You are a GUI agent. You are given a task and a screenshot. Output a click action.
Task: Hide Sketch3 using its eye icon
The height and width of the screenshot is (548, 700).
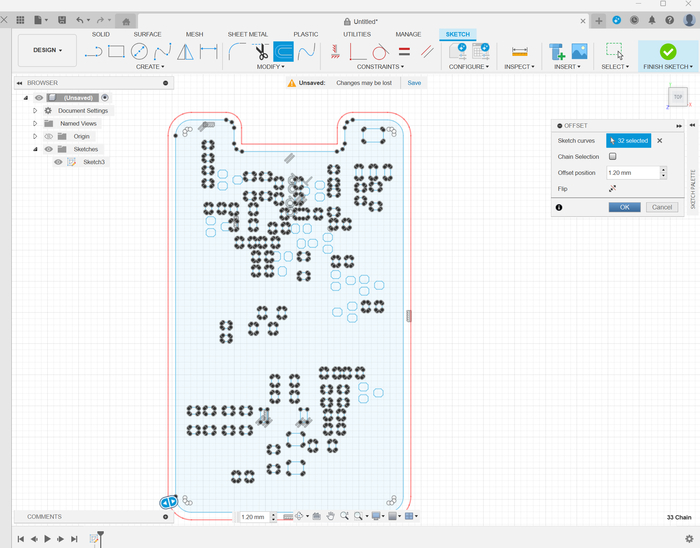(x=58, y=162)
